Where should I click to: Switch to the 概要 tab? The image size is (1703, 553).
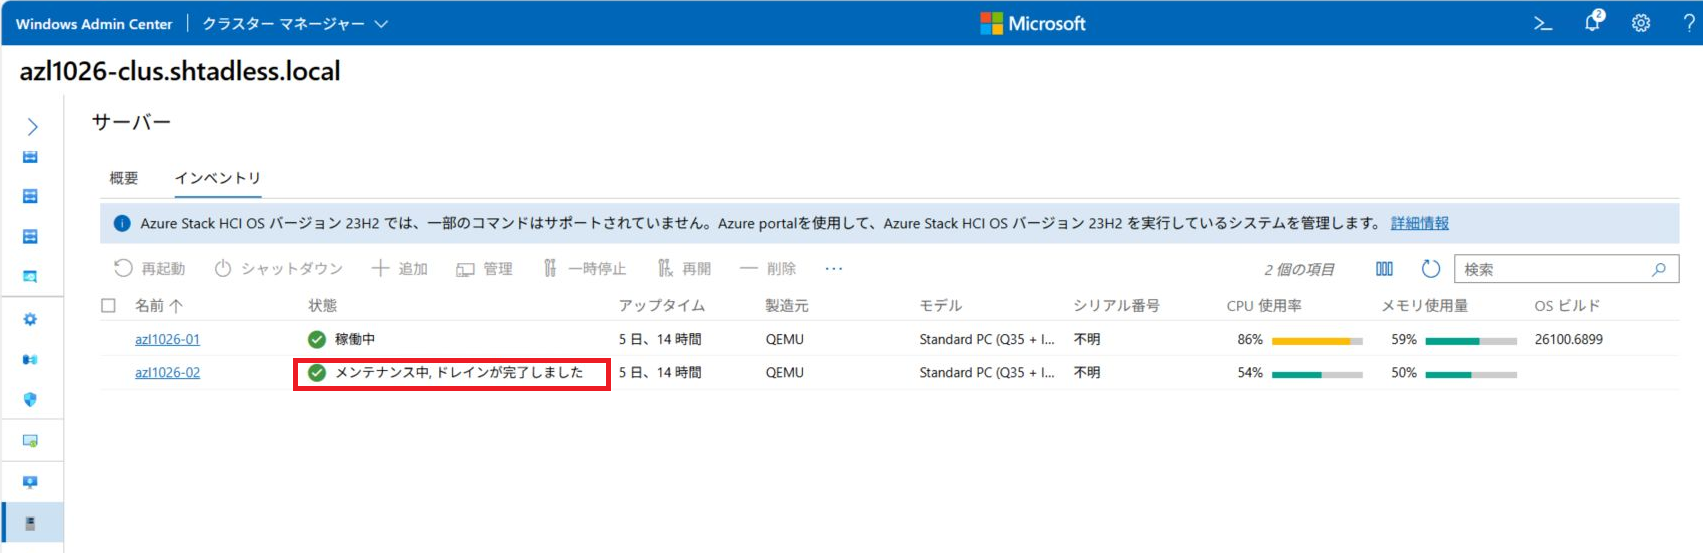[124, 178]
